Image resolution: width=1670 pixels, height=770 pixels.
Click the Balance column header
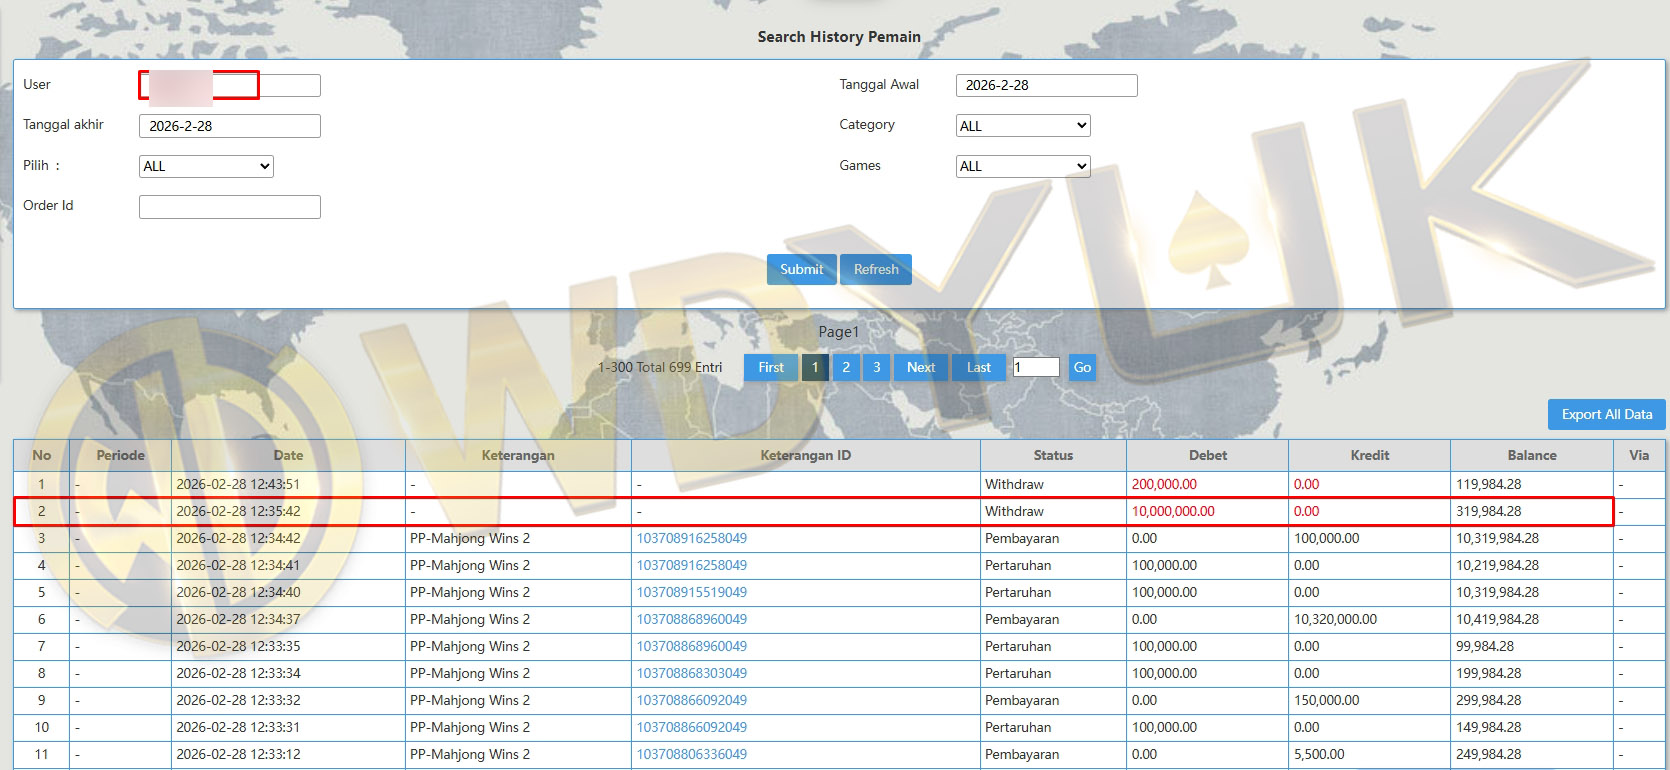pyautogui.click(x=1531, y=455)
